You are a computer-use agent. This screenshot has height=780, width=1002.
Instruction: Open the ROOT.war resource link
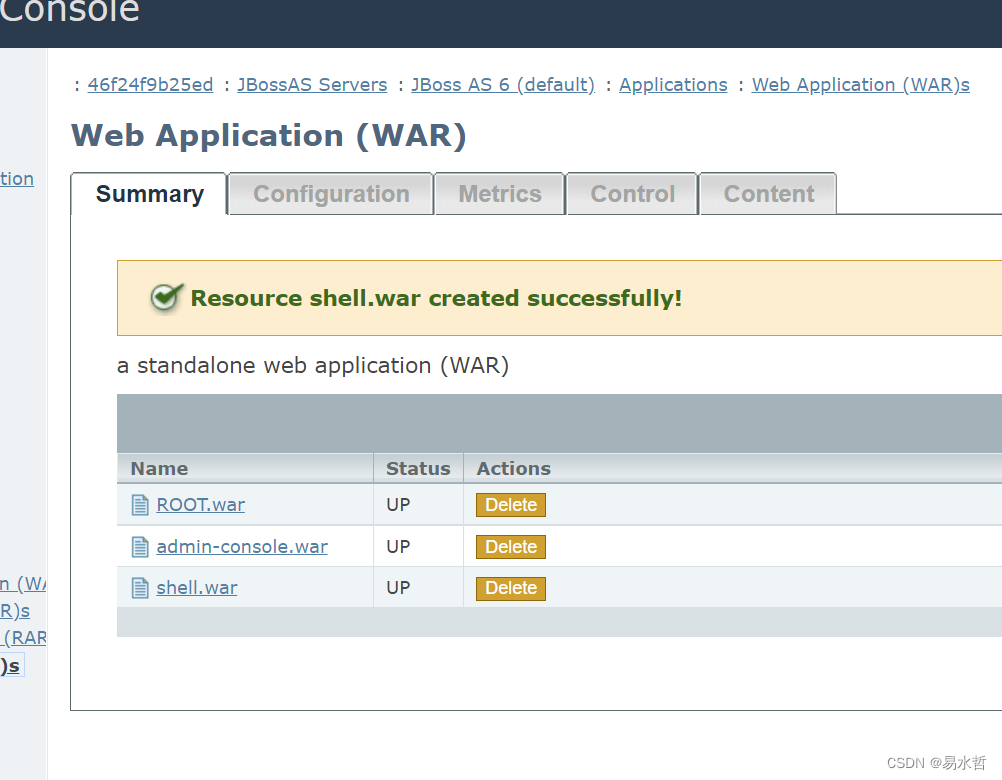[201, 505]
